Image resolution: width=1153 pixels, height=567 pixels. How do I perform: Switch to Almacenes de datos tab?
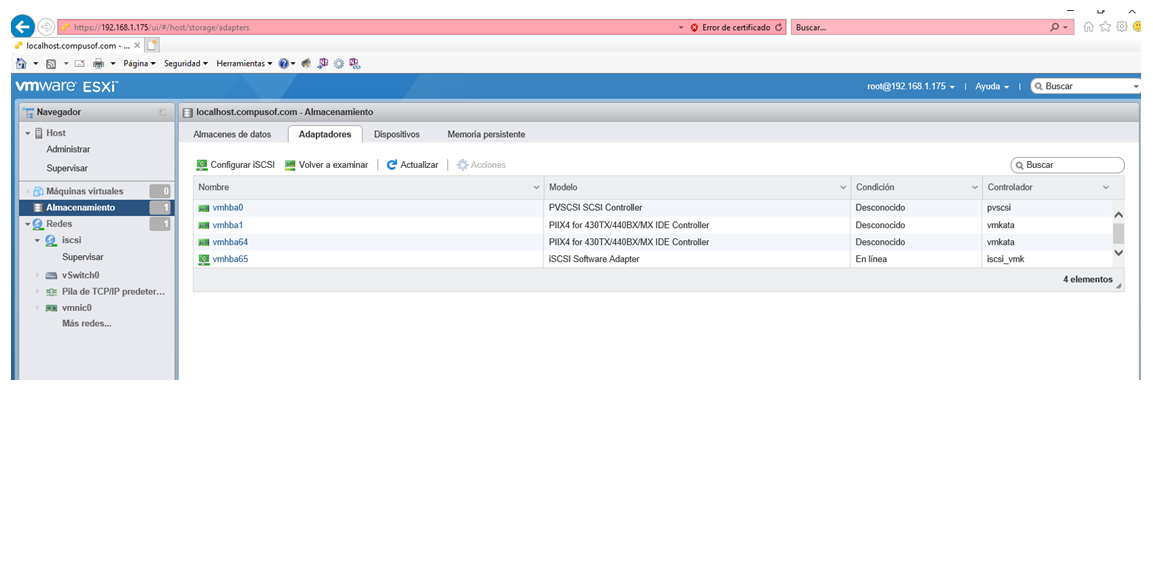(232, 135)
